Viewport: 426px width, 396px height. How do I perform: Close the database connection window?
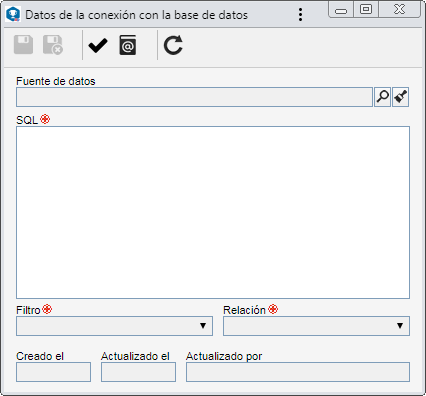pyautogui.click(x=400, y=9)
